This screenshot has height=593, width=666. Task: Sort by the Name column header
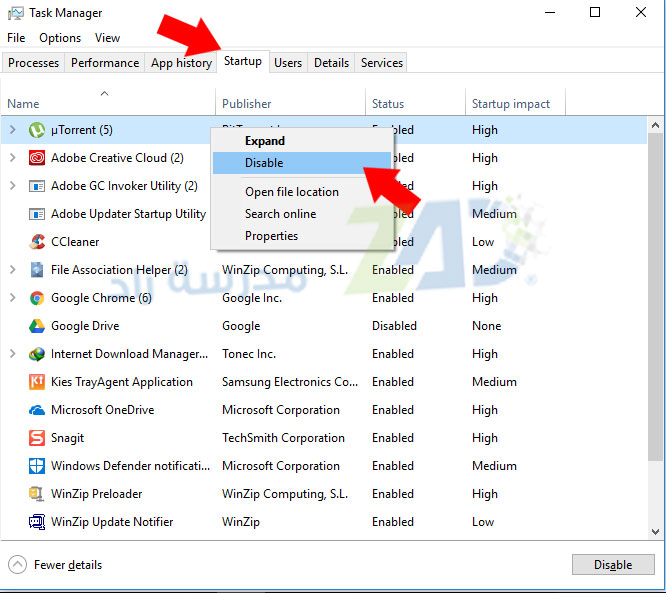(x=108, y=102)
